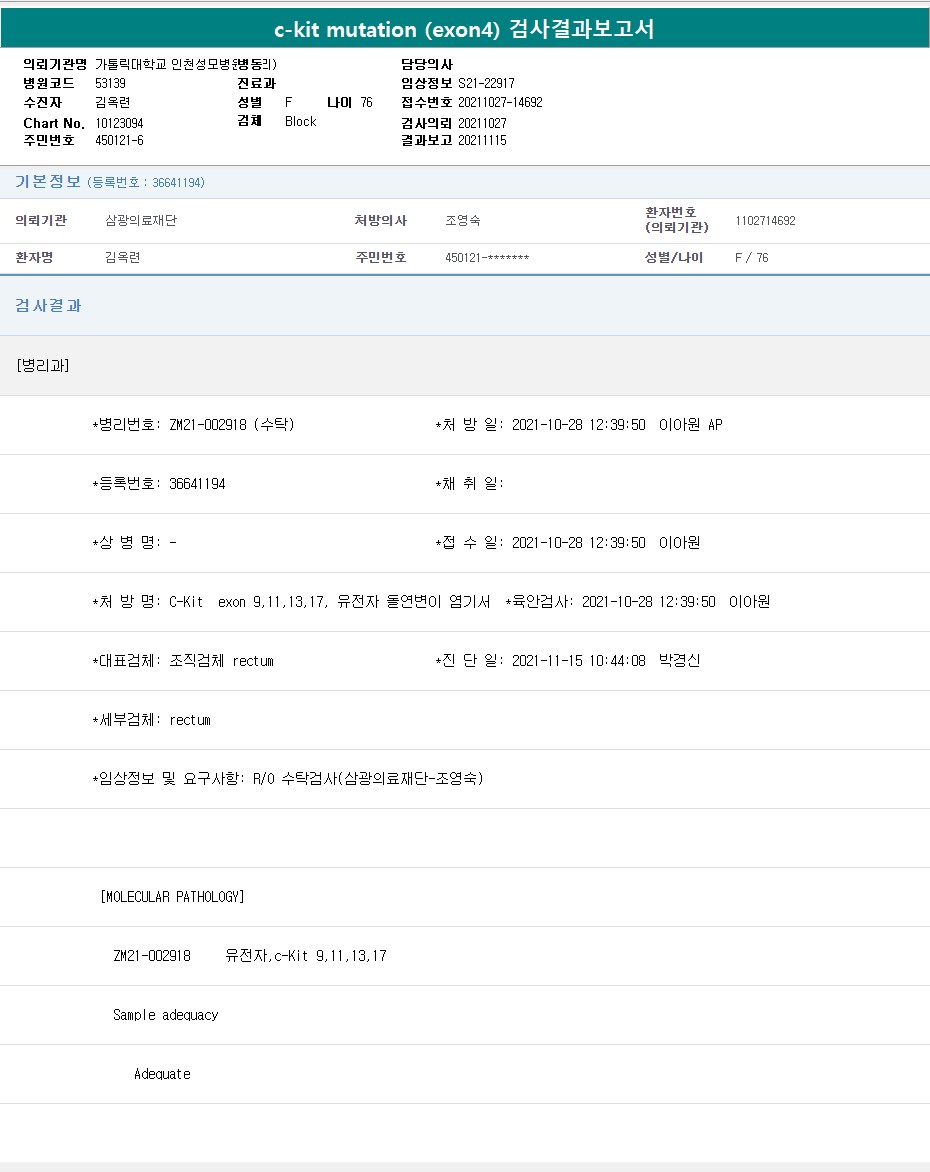
Task: Click '*대표검체: 조직검체 rectum'
Action: [x=182, y=661]
